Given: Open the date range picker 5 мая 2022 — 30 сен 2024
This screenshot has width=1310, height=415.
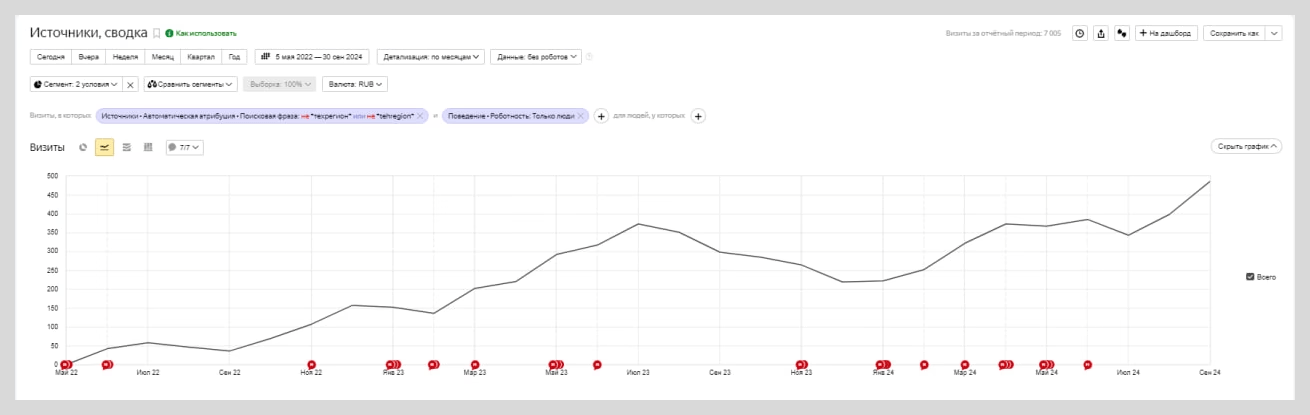Looking at the screenshot, I should tap(312, 57).
